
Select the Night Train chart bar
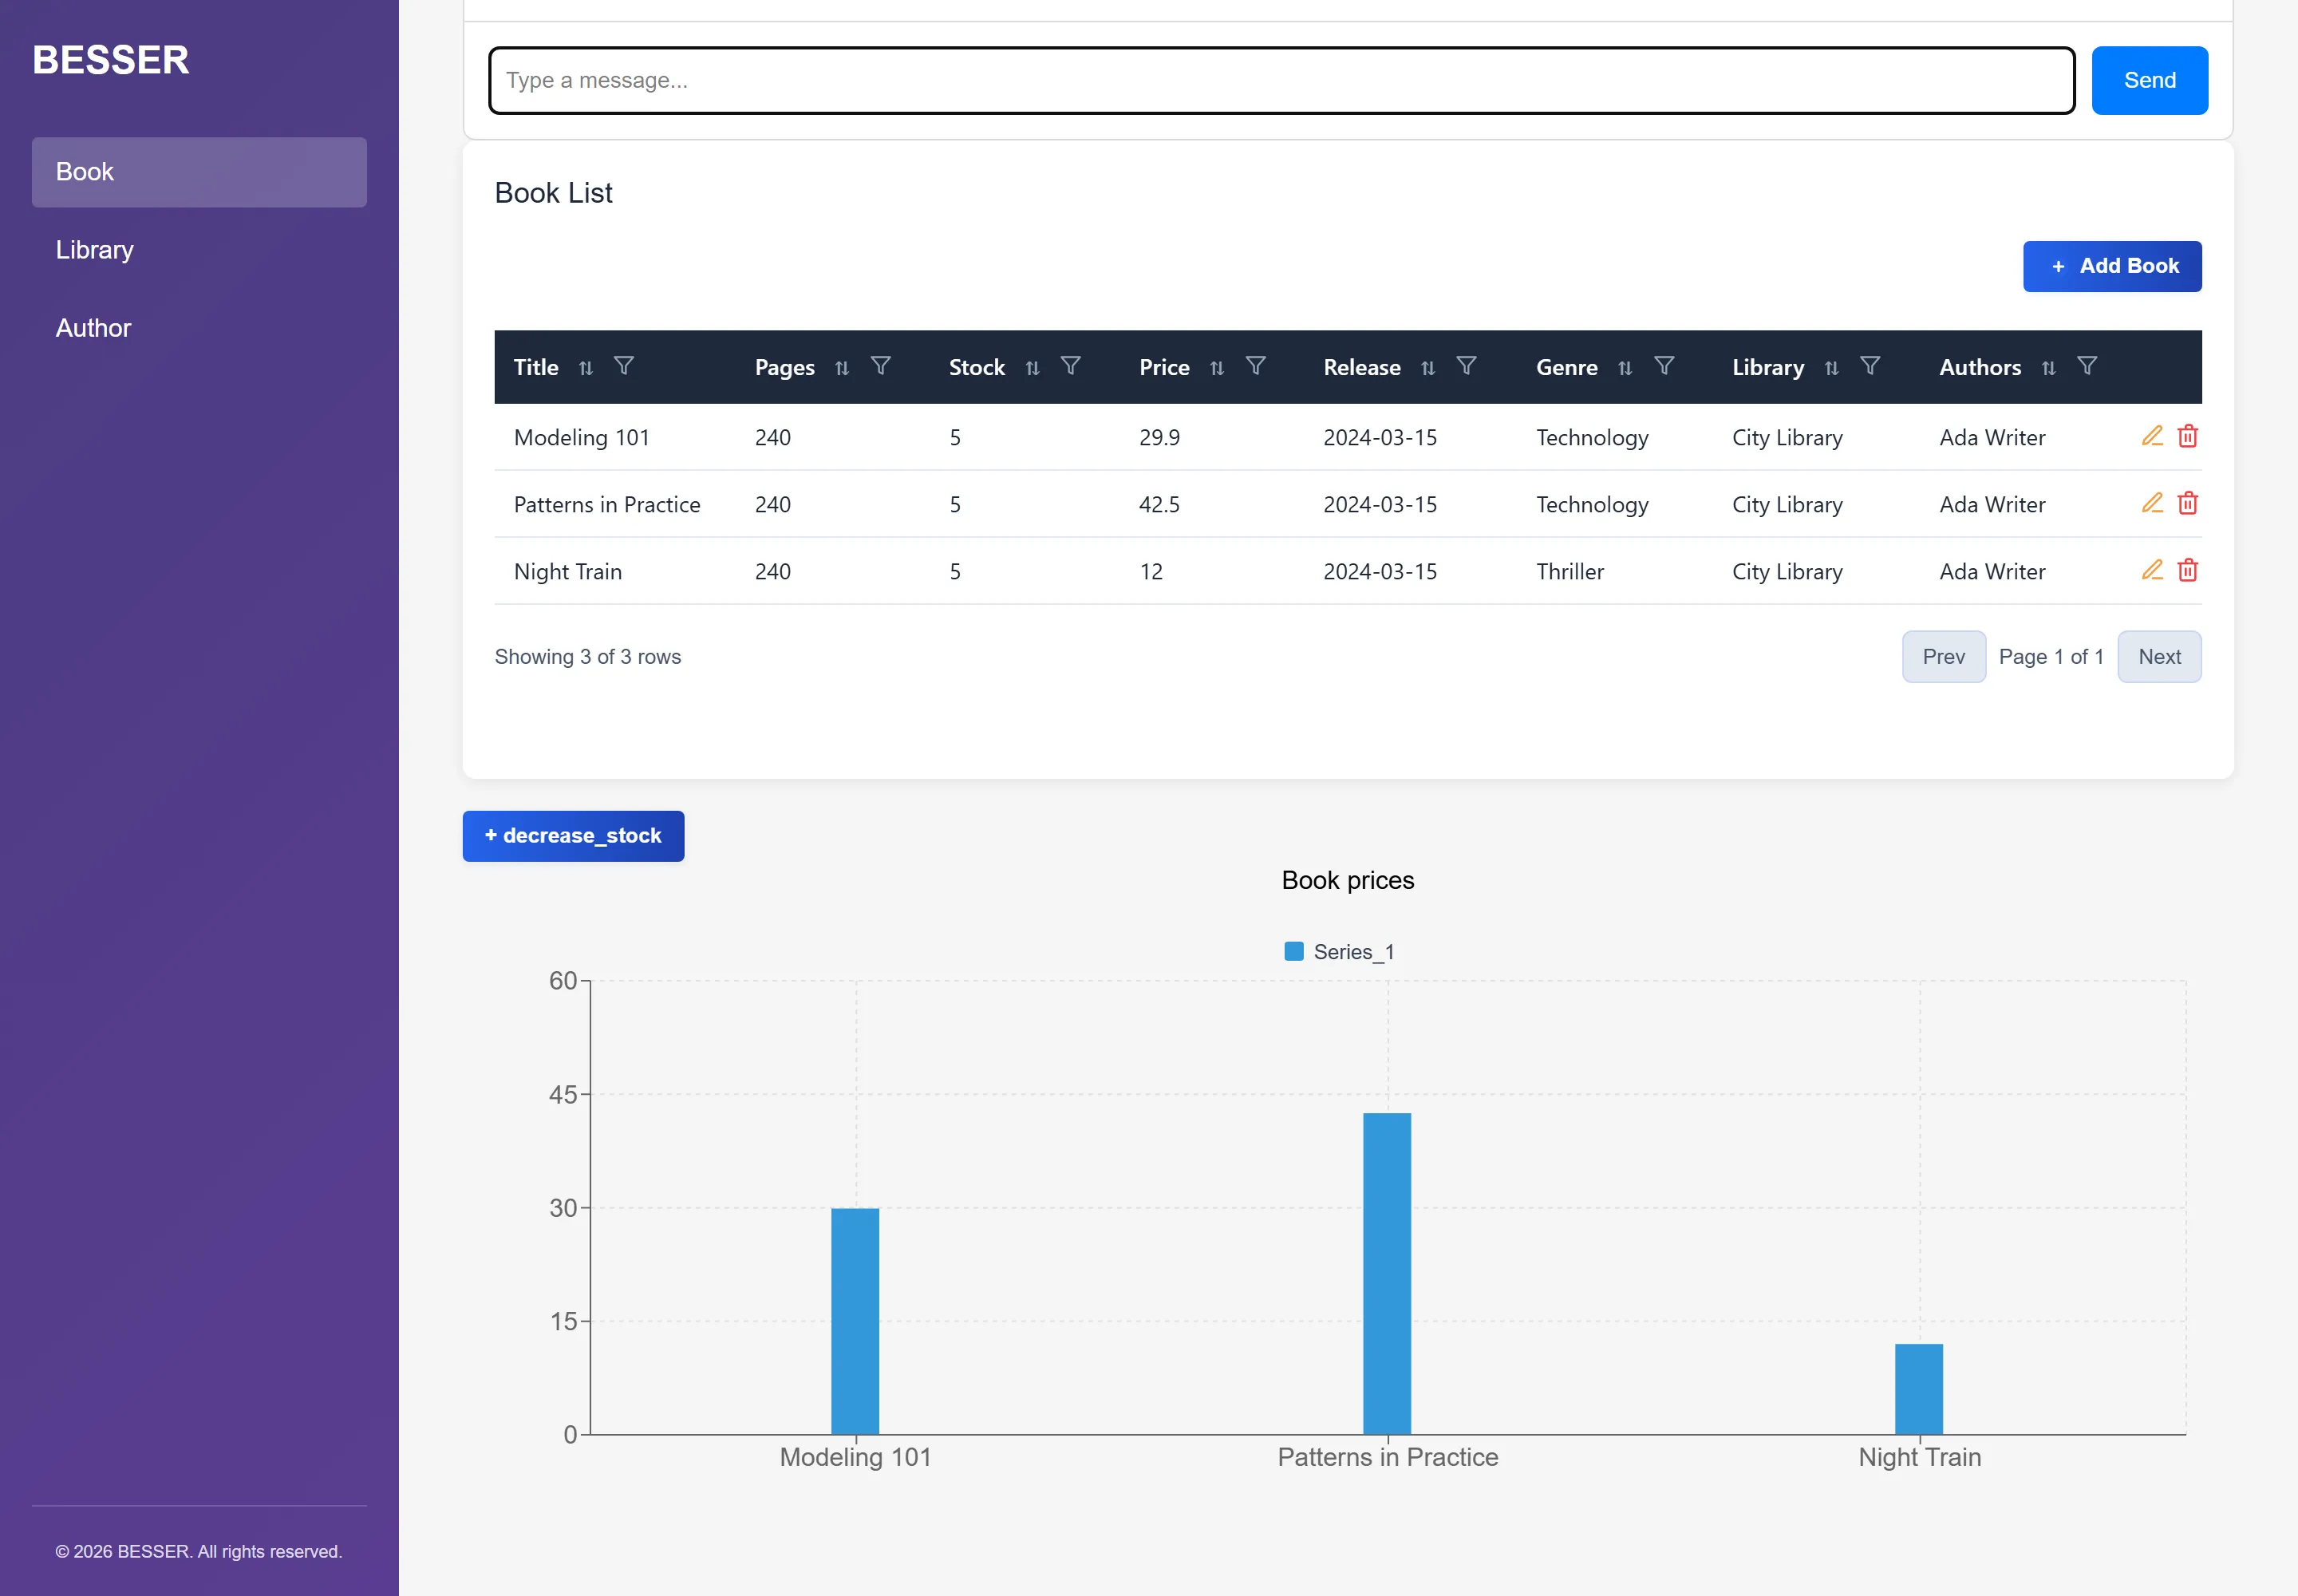(x=1919, y=1389)
